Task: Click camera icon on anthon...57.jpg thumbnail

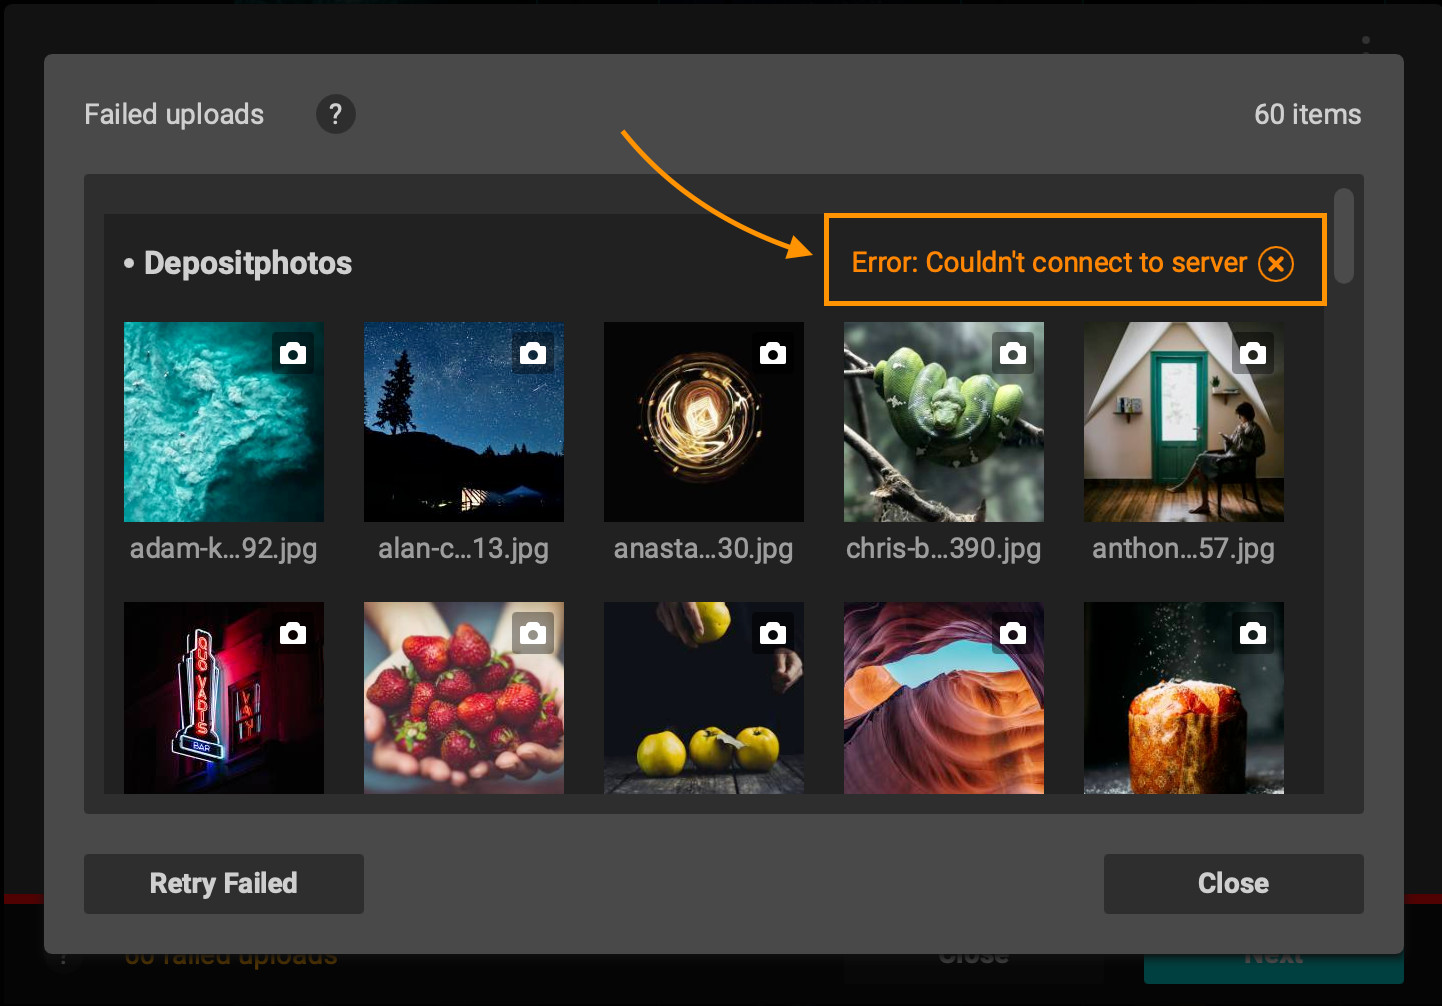Action: [x=1253, y=353]
